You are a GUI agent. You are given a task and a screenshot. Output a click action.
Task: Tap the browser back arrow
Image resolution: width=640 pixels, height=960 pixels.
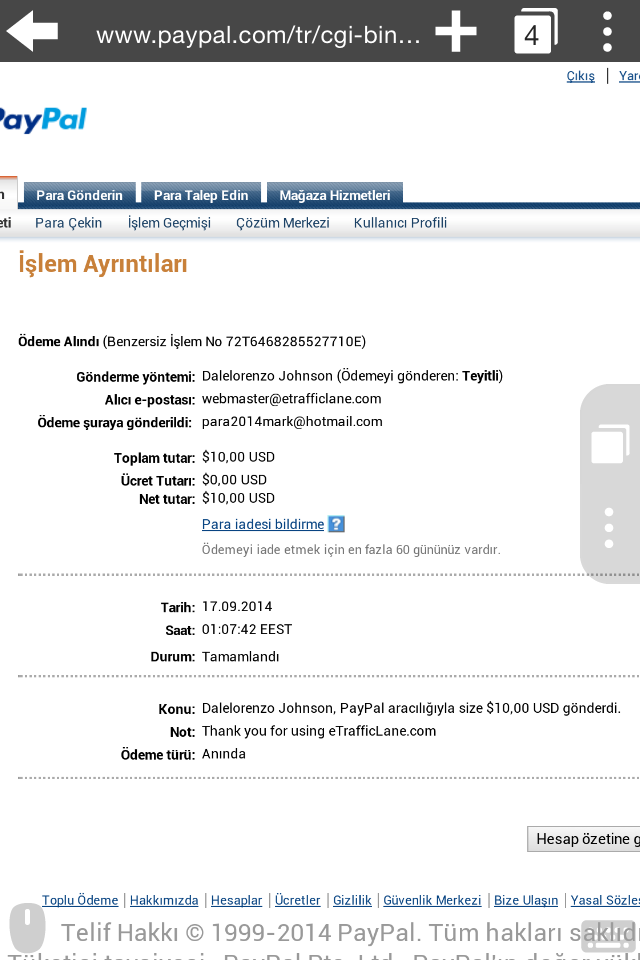32,31
